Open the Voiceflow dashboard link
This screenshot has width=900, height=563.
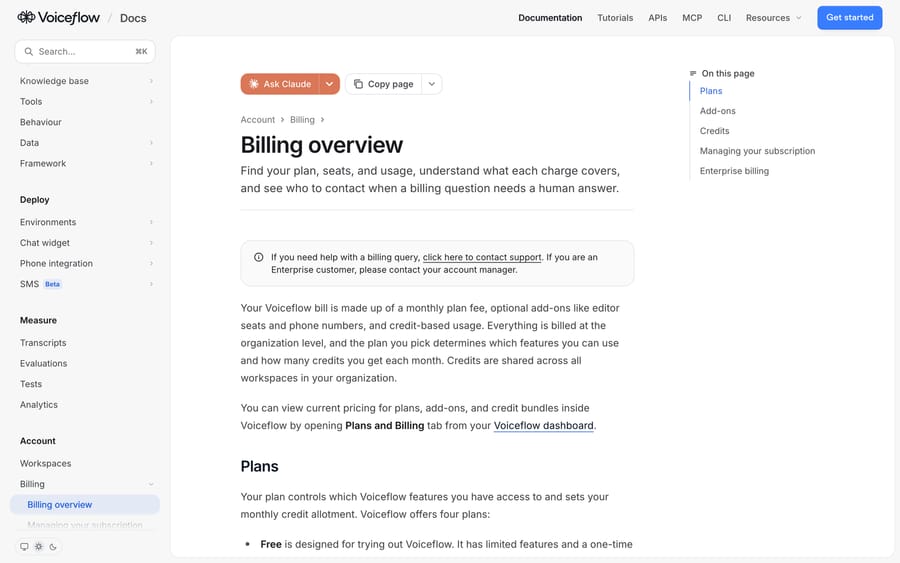point(544,425)
